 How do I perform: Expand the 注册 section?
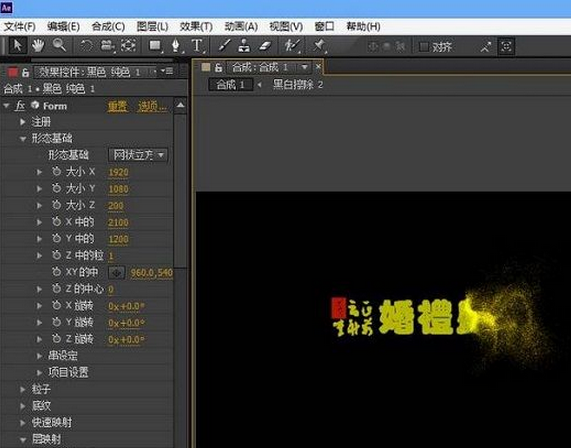tap(23, 122)
